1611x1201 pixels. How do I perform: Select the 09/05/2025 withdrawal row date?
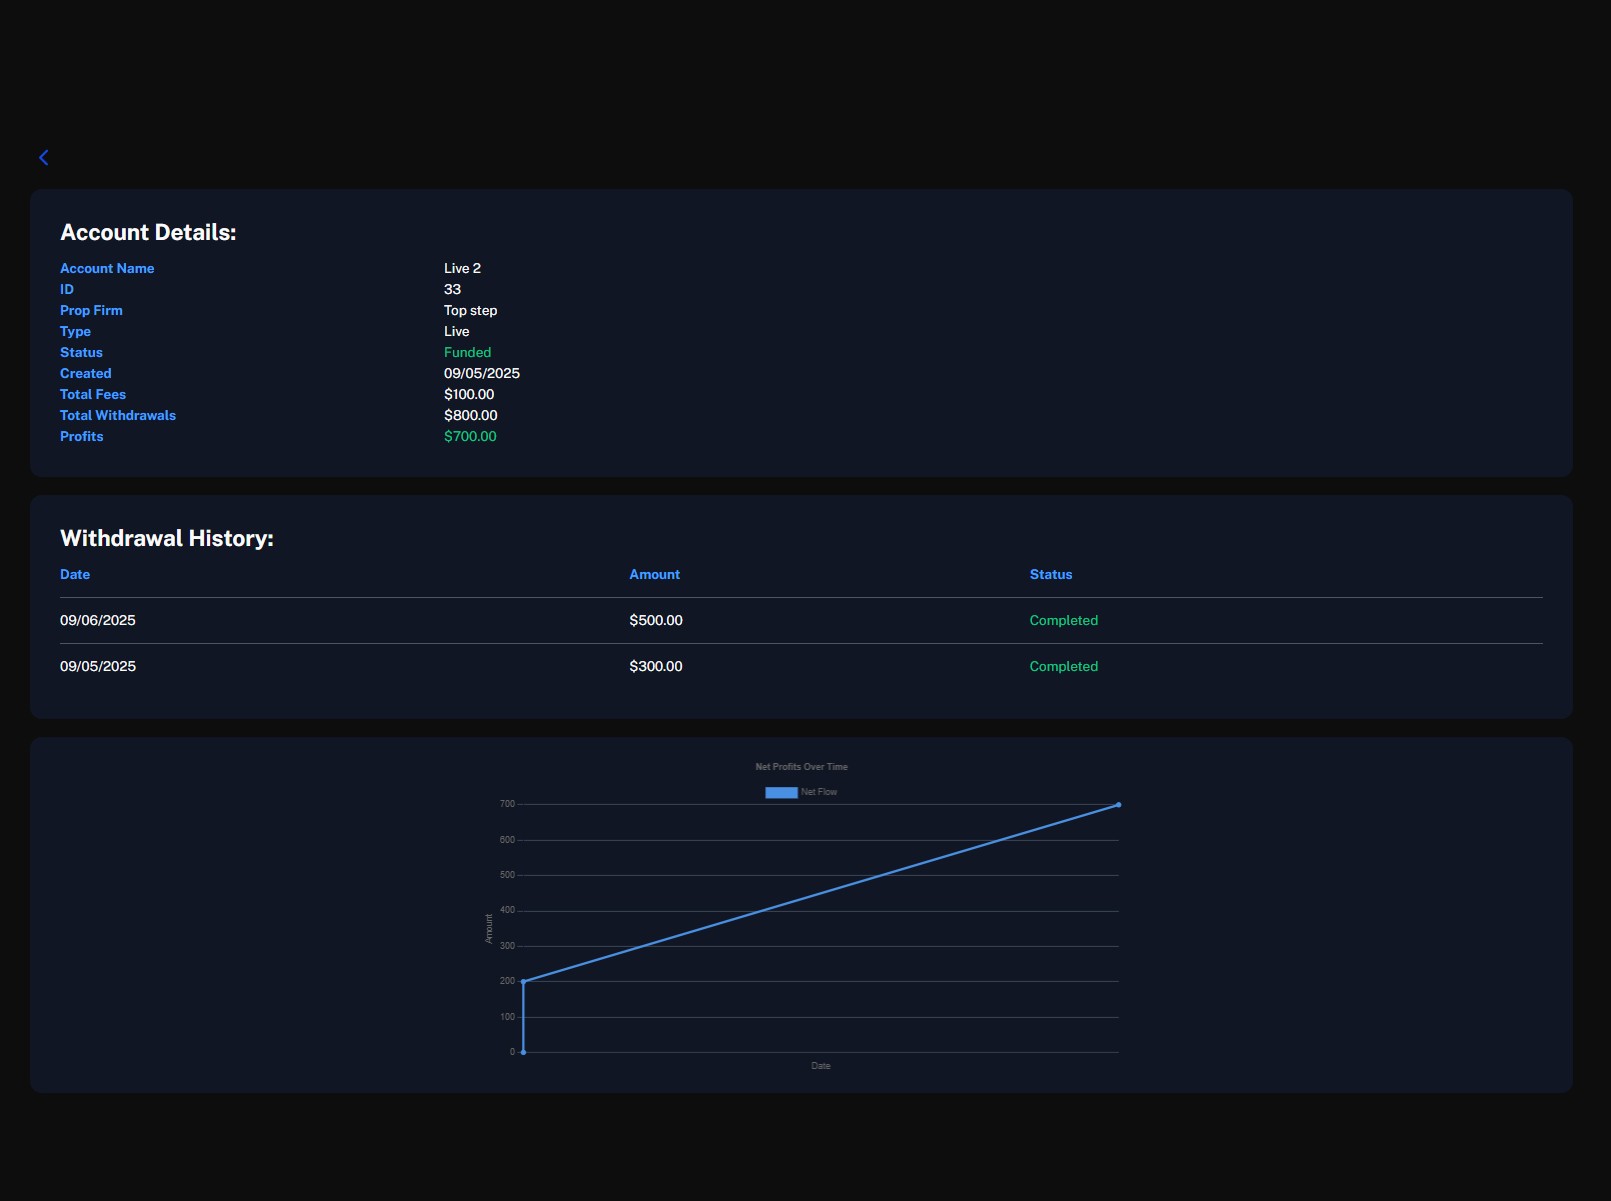(x=98, y=667)
